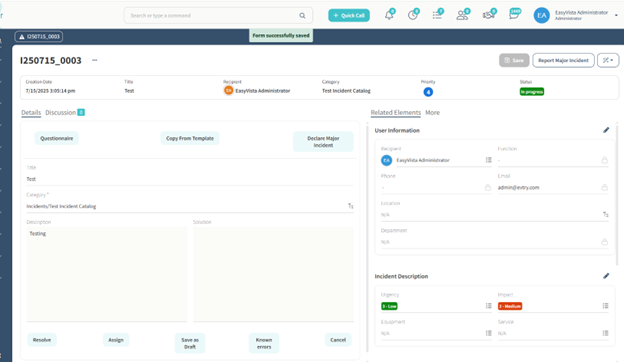Open the Questionnaire button

[57, 138]
